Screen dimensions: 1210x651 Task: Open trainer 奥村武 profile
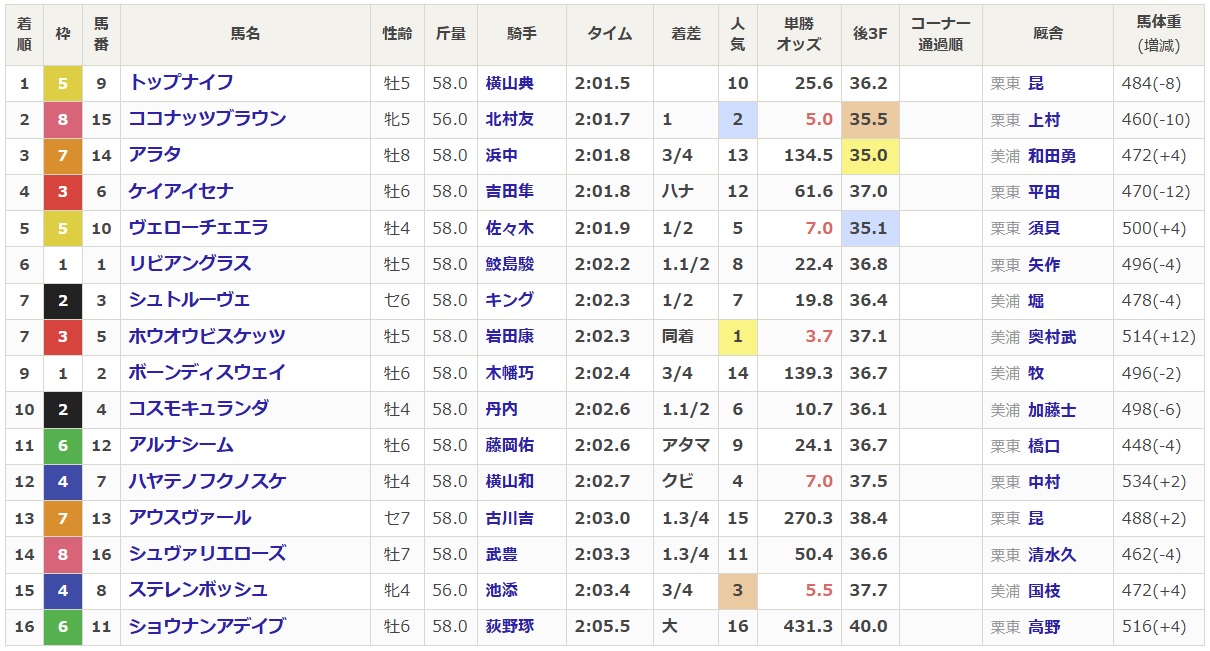[x=1051, y=337]
